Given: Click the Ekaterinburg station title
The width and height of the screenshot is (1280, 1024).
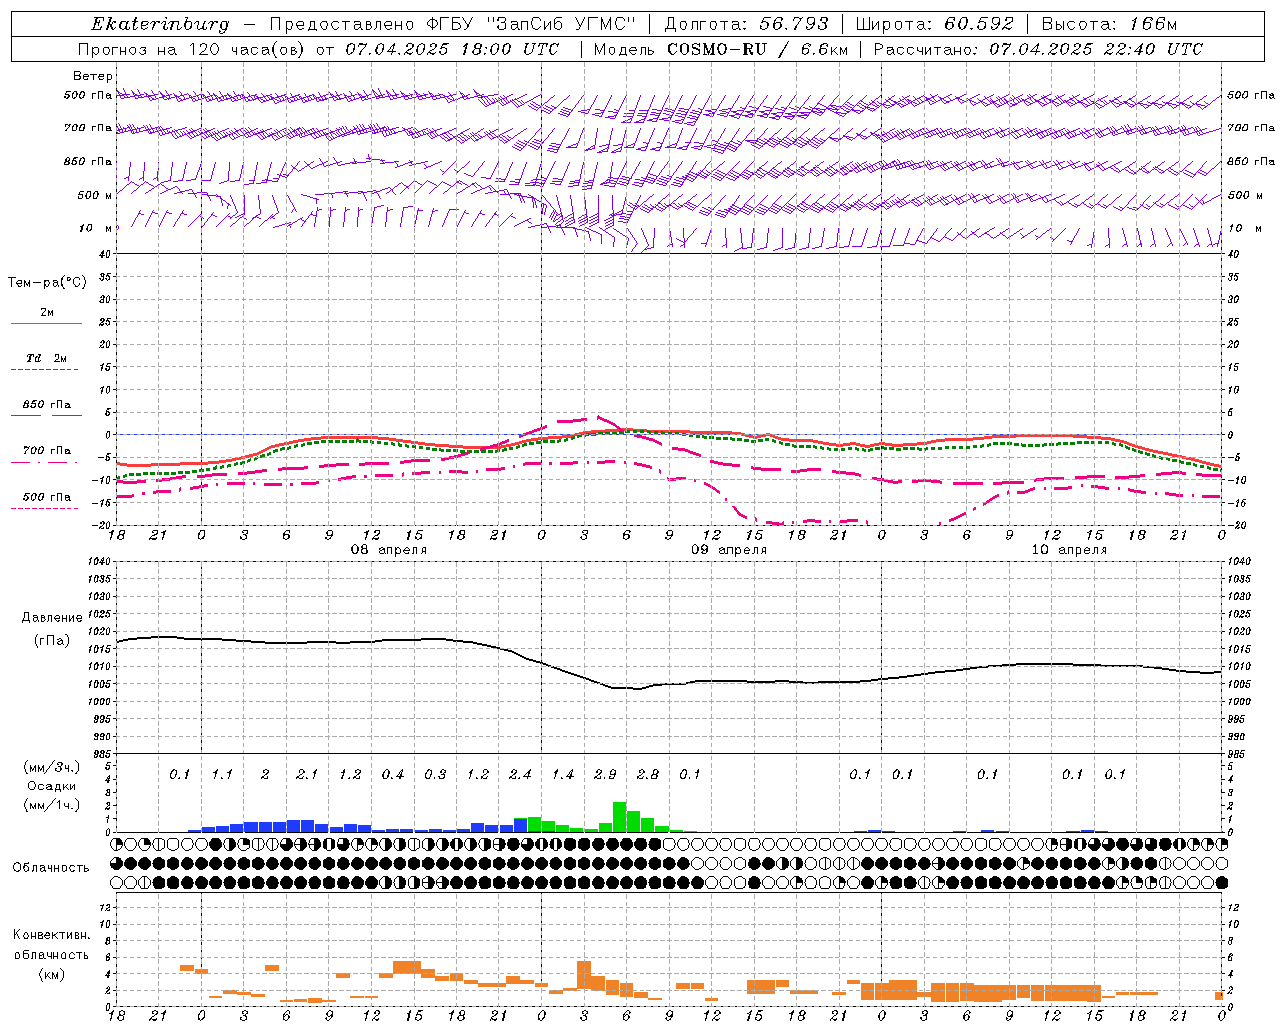Looking at the screenshot, I should (160, 24).
